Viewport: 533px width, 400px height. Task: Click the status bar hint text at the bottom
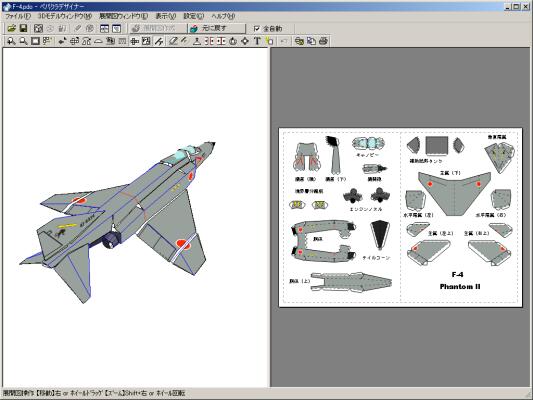coord(94,393)
